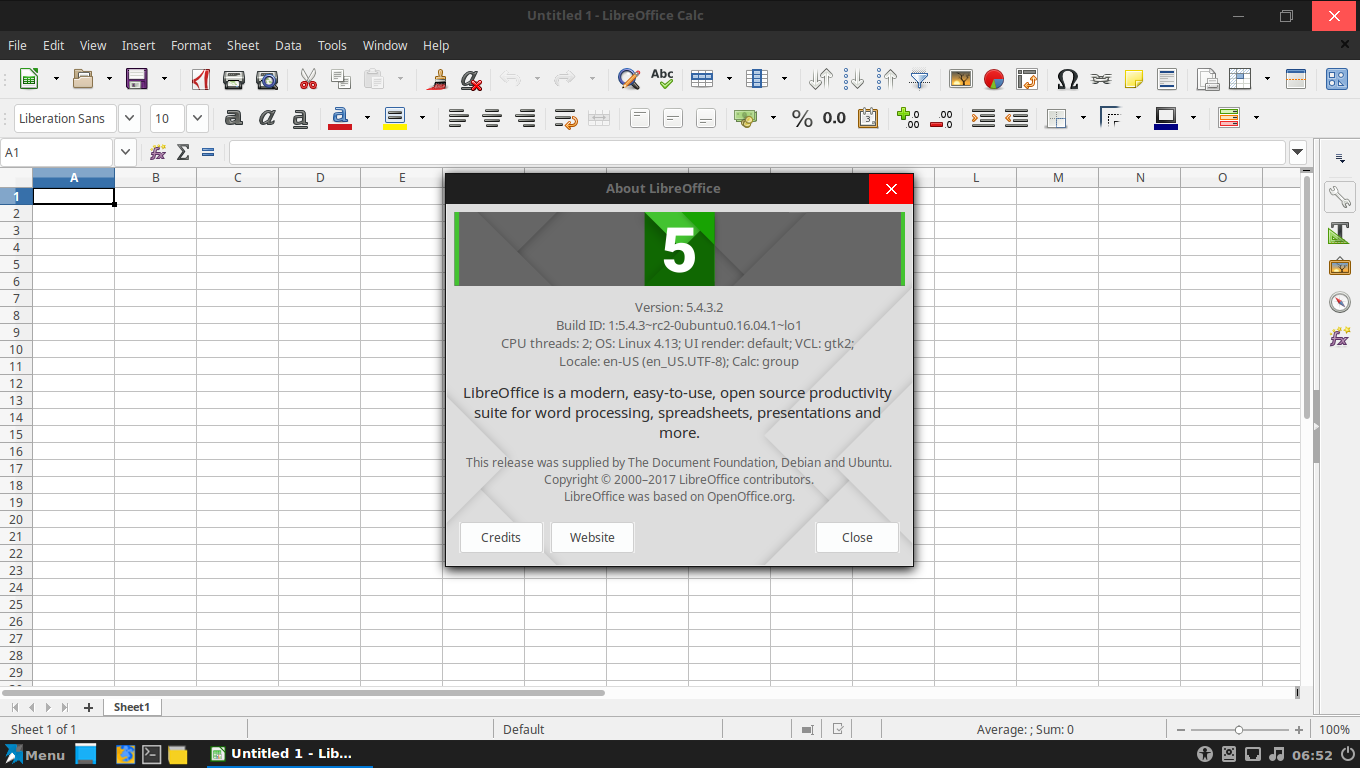Toggle the AutoFilter funnel icon
Viewport: 1360px width, 768px height.
(920, 79)
